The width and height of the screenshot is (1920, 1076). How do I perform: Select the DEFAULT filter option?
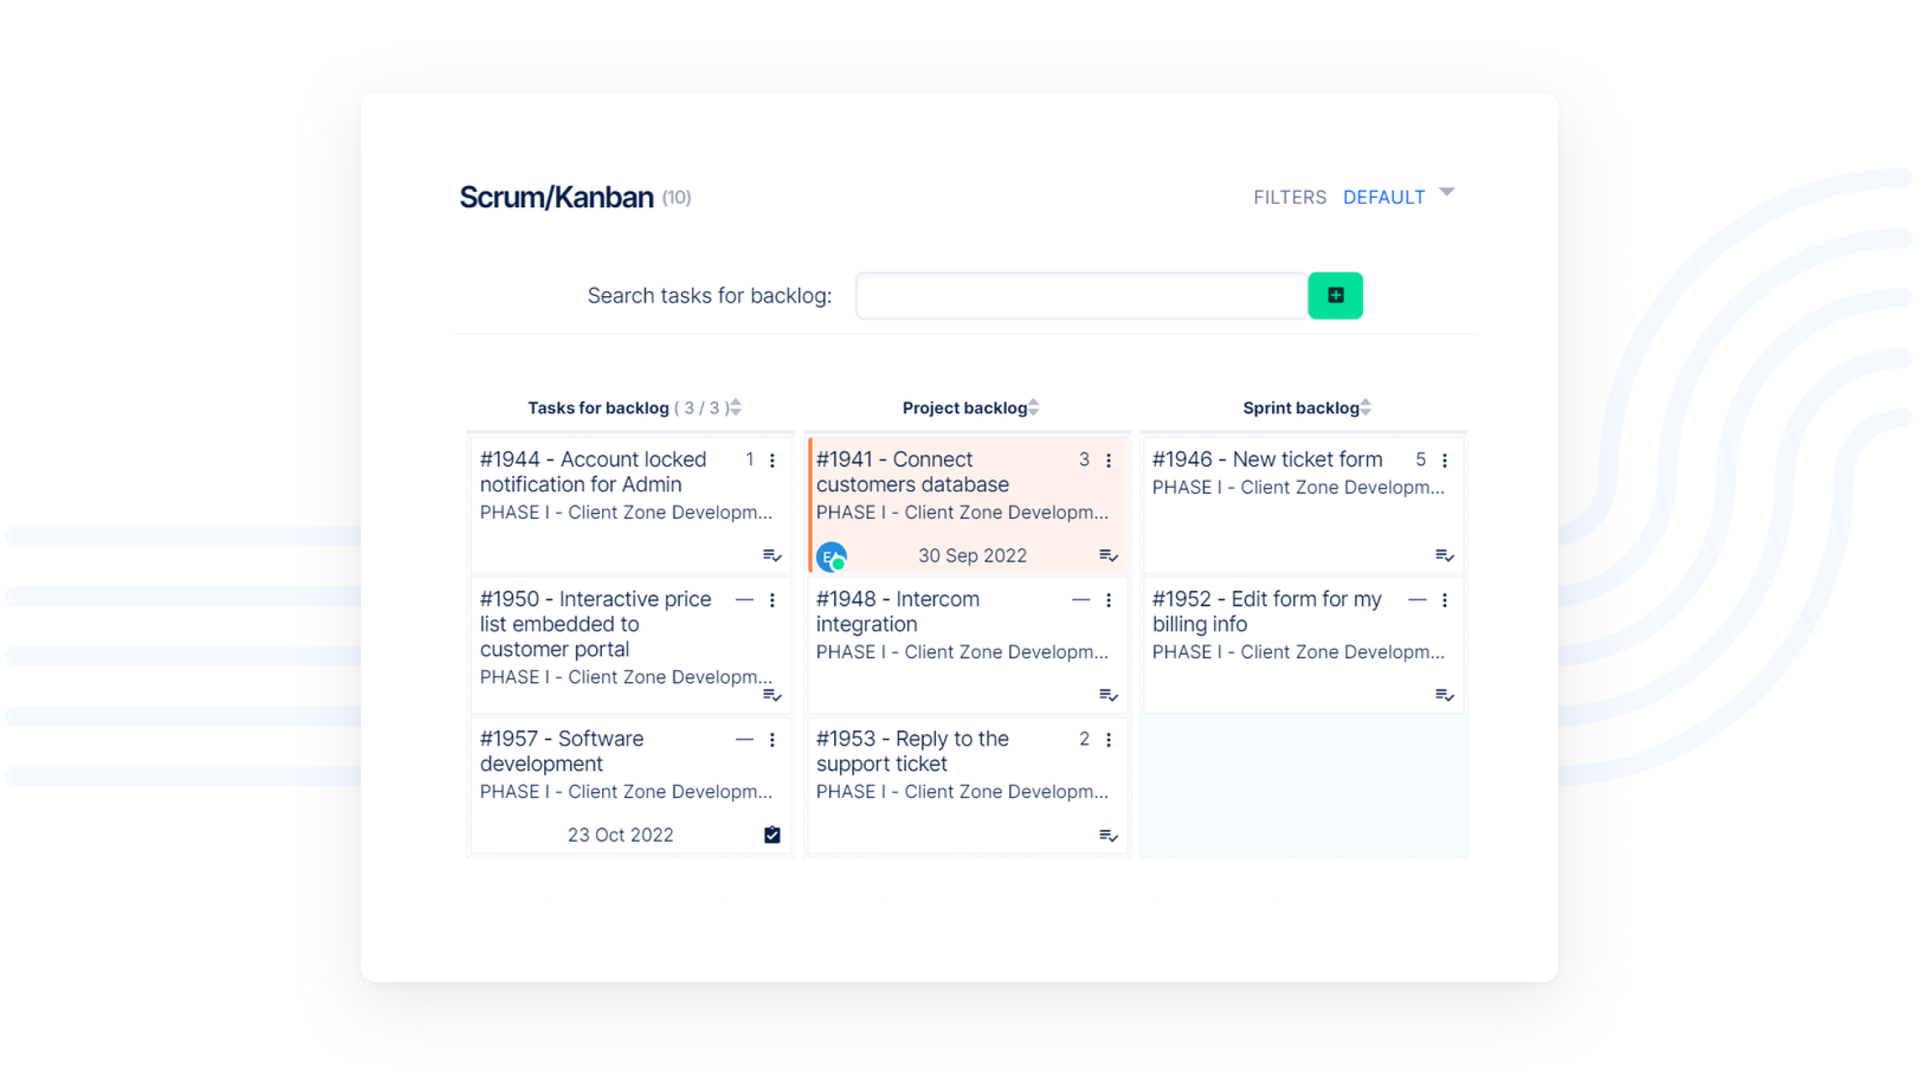point(1383,197)
